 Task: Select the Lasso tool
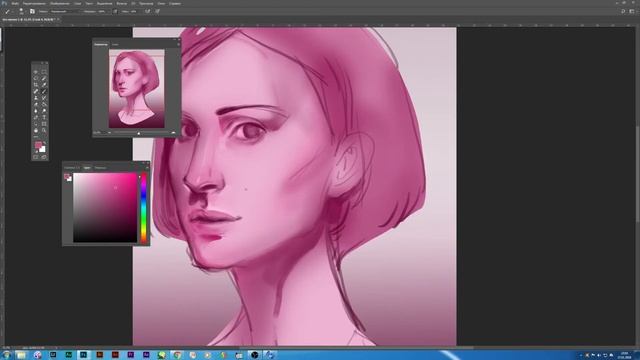click(x=36, y=78)
